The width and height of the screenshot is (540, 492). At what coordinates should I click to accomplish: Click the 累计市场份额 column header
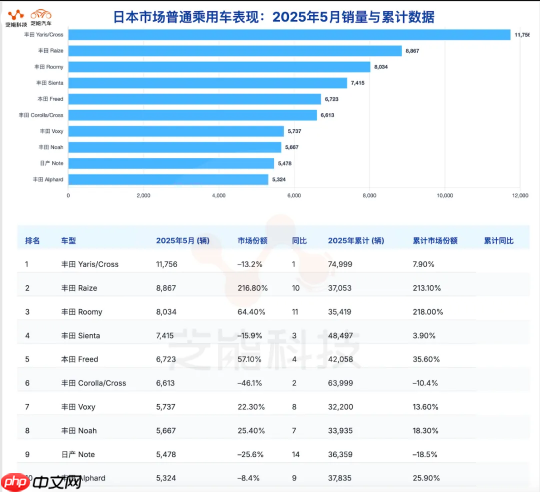(435, 241)
